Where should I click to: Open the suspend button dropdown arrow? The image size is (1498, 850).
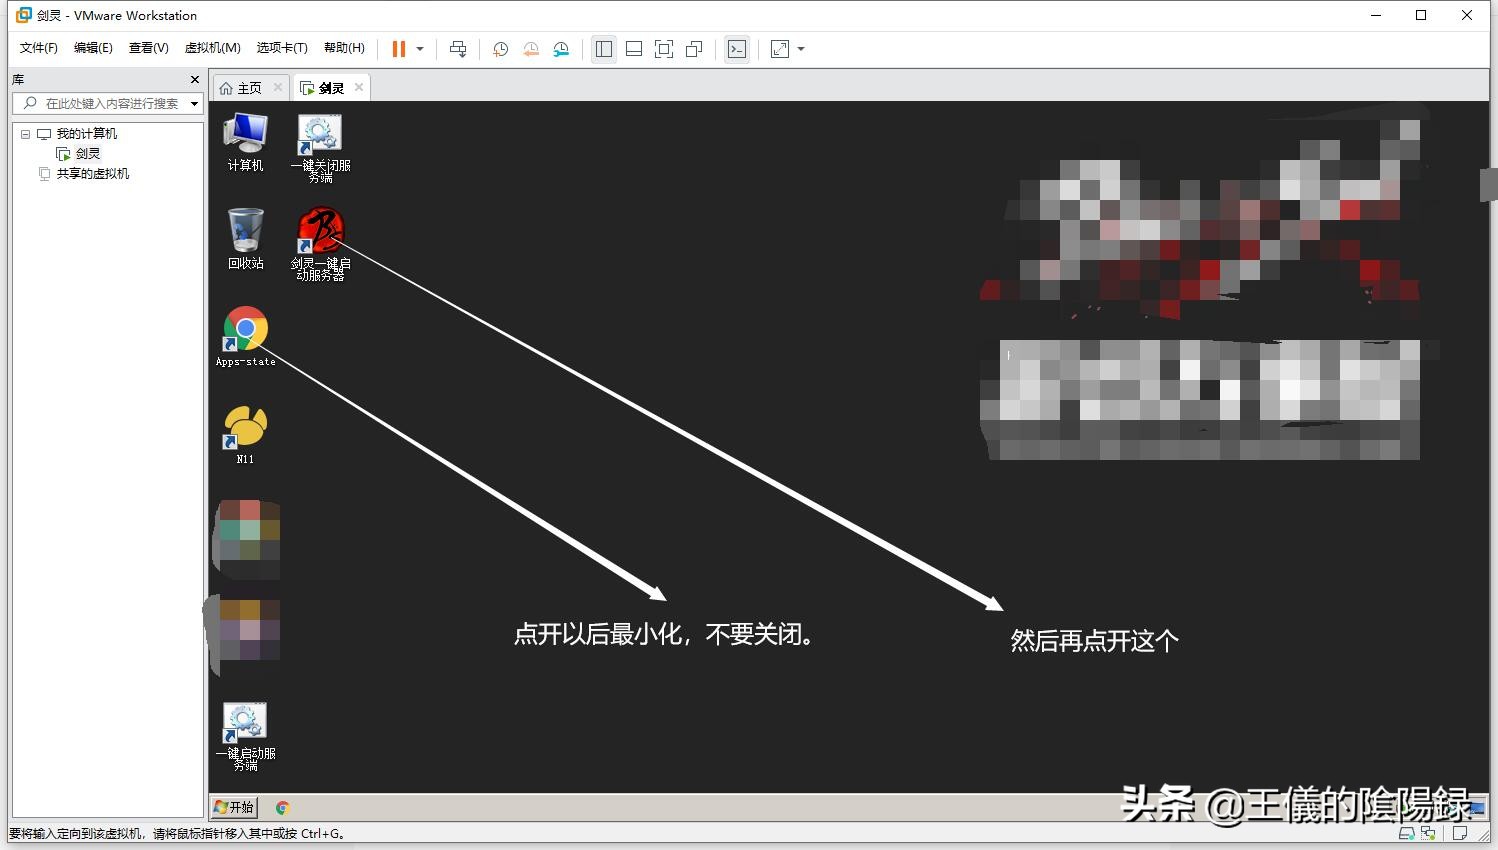[x=419, y=48]
